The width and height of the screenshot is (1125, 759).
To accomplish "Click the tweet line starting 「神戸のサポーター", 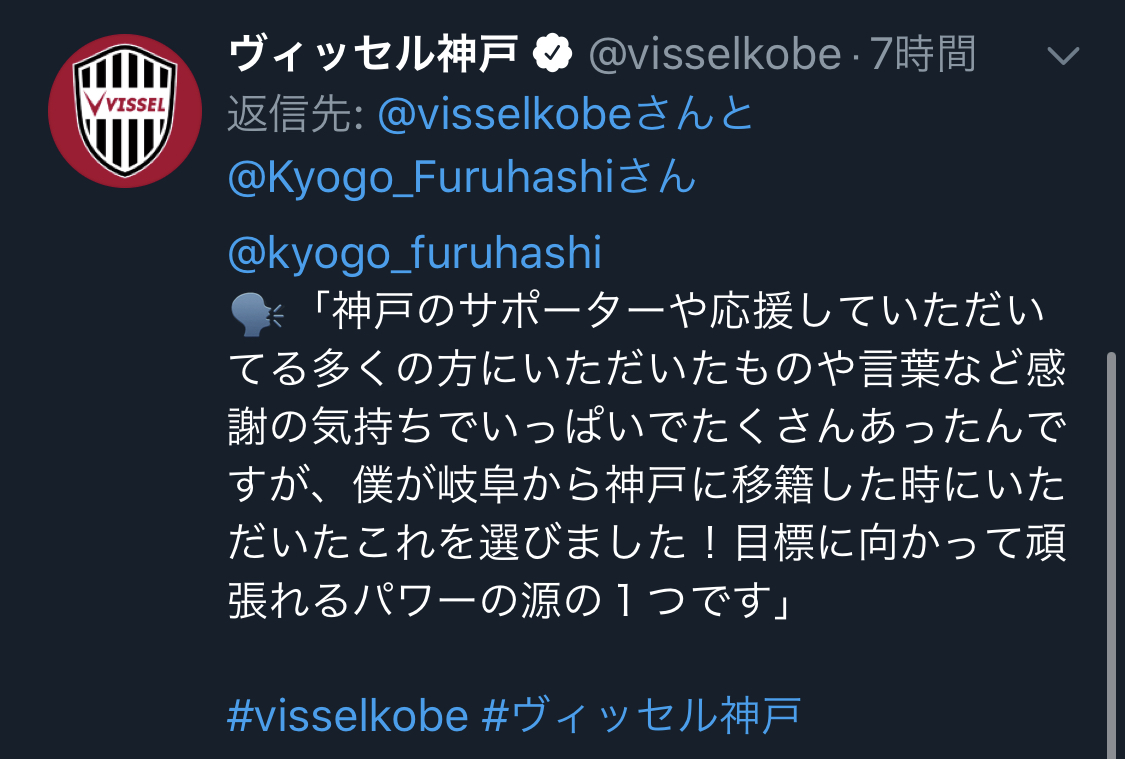I will coord(680,315).
